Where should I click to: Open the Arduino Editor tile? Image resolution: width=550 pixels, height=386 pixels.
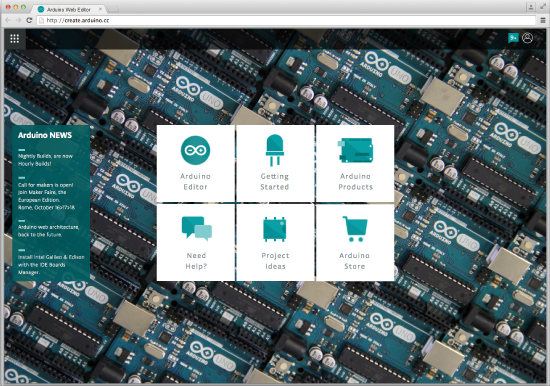pos(196,164)
